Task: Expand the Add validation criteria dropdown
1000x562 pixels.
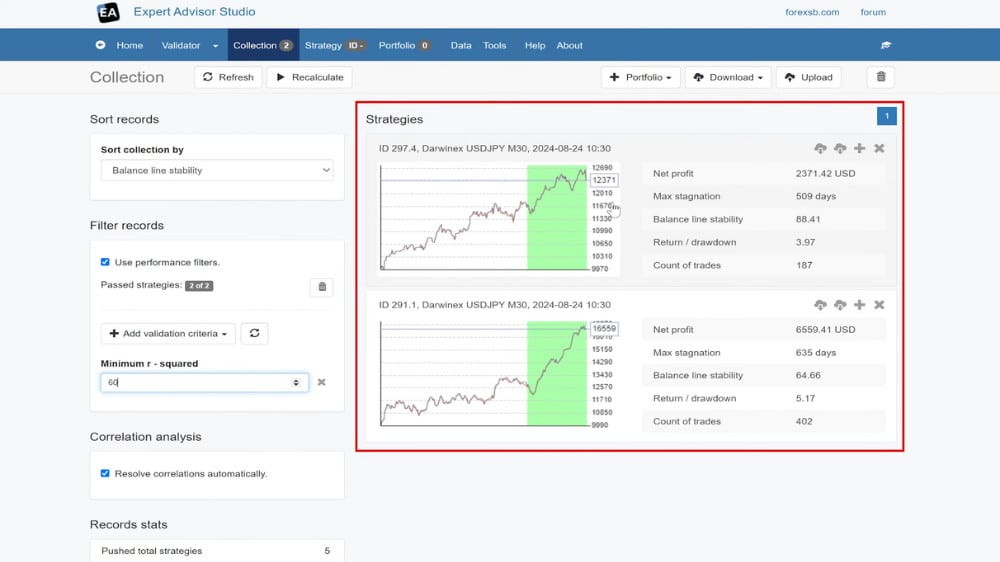Action: coord(166,333)
